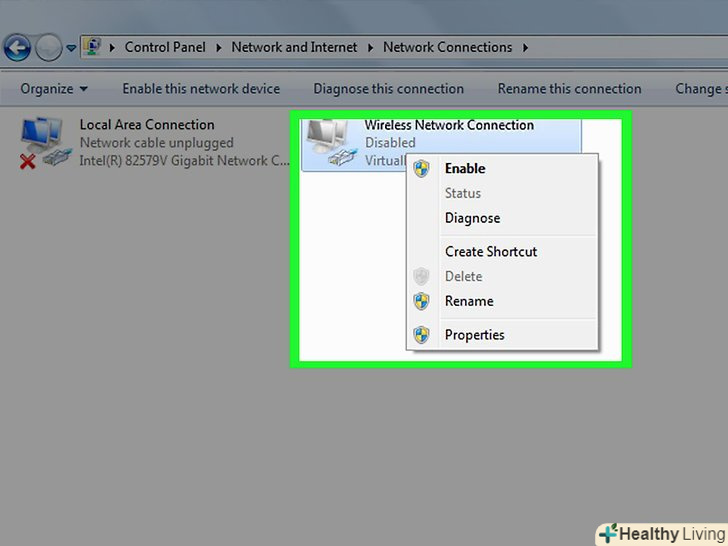Choose Rename in the context menu
Image resolution: width=728 pixels, height=546 pixels.
click(x=502, y=301)
